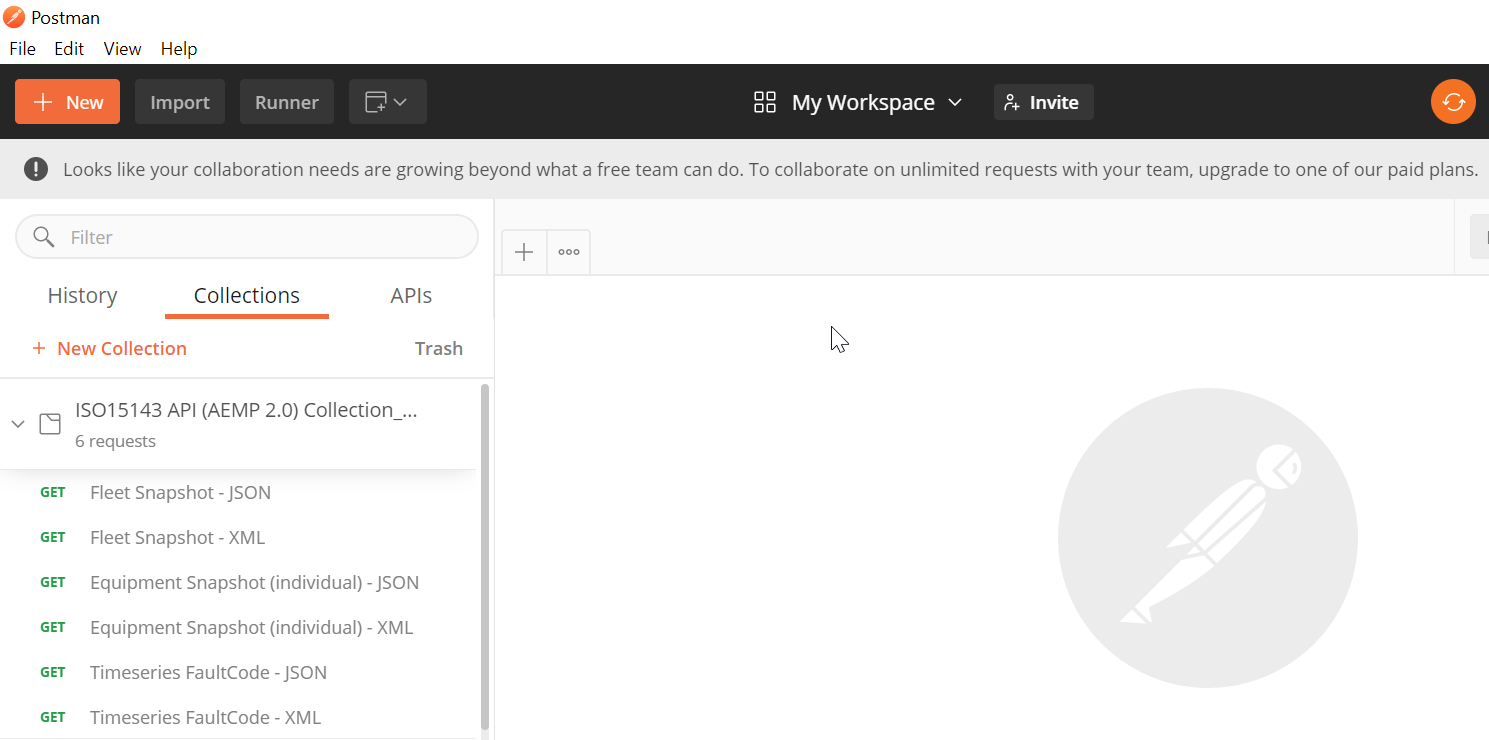Click the orange sync status icon
1489x740 pixels.
pyautogui.click(x=1453, y=102)
